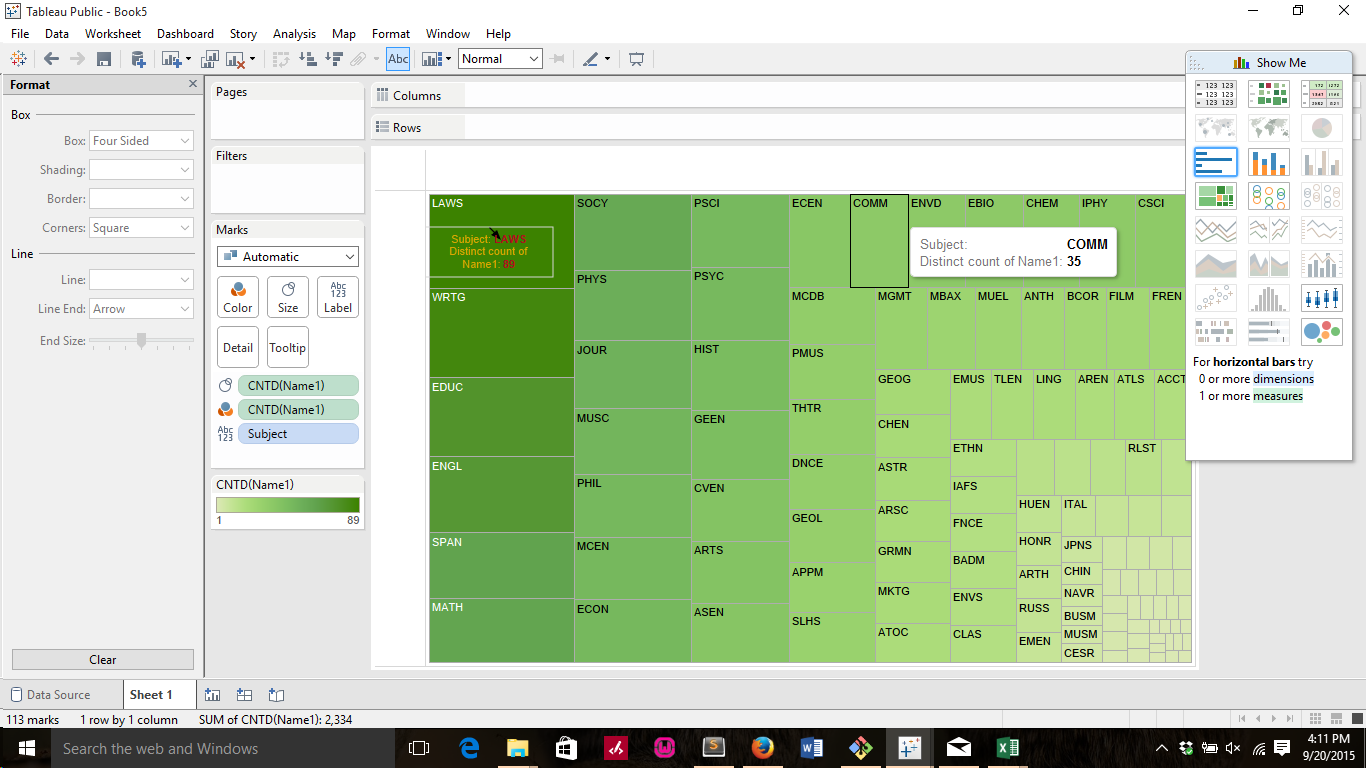Enter Presentation Mode via toolbar icon
Screen dimensions: 1366x768
point(636,59)
